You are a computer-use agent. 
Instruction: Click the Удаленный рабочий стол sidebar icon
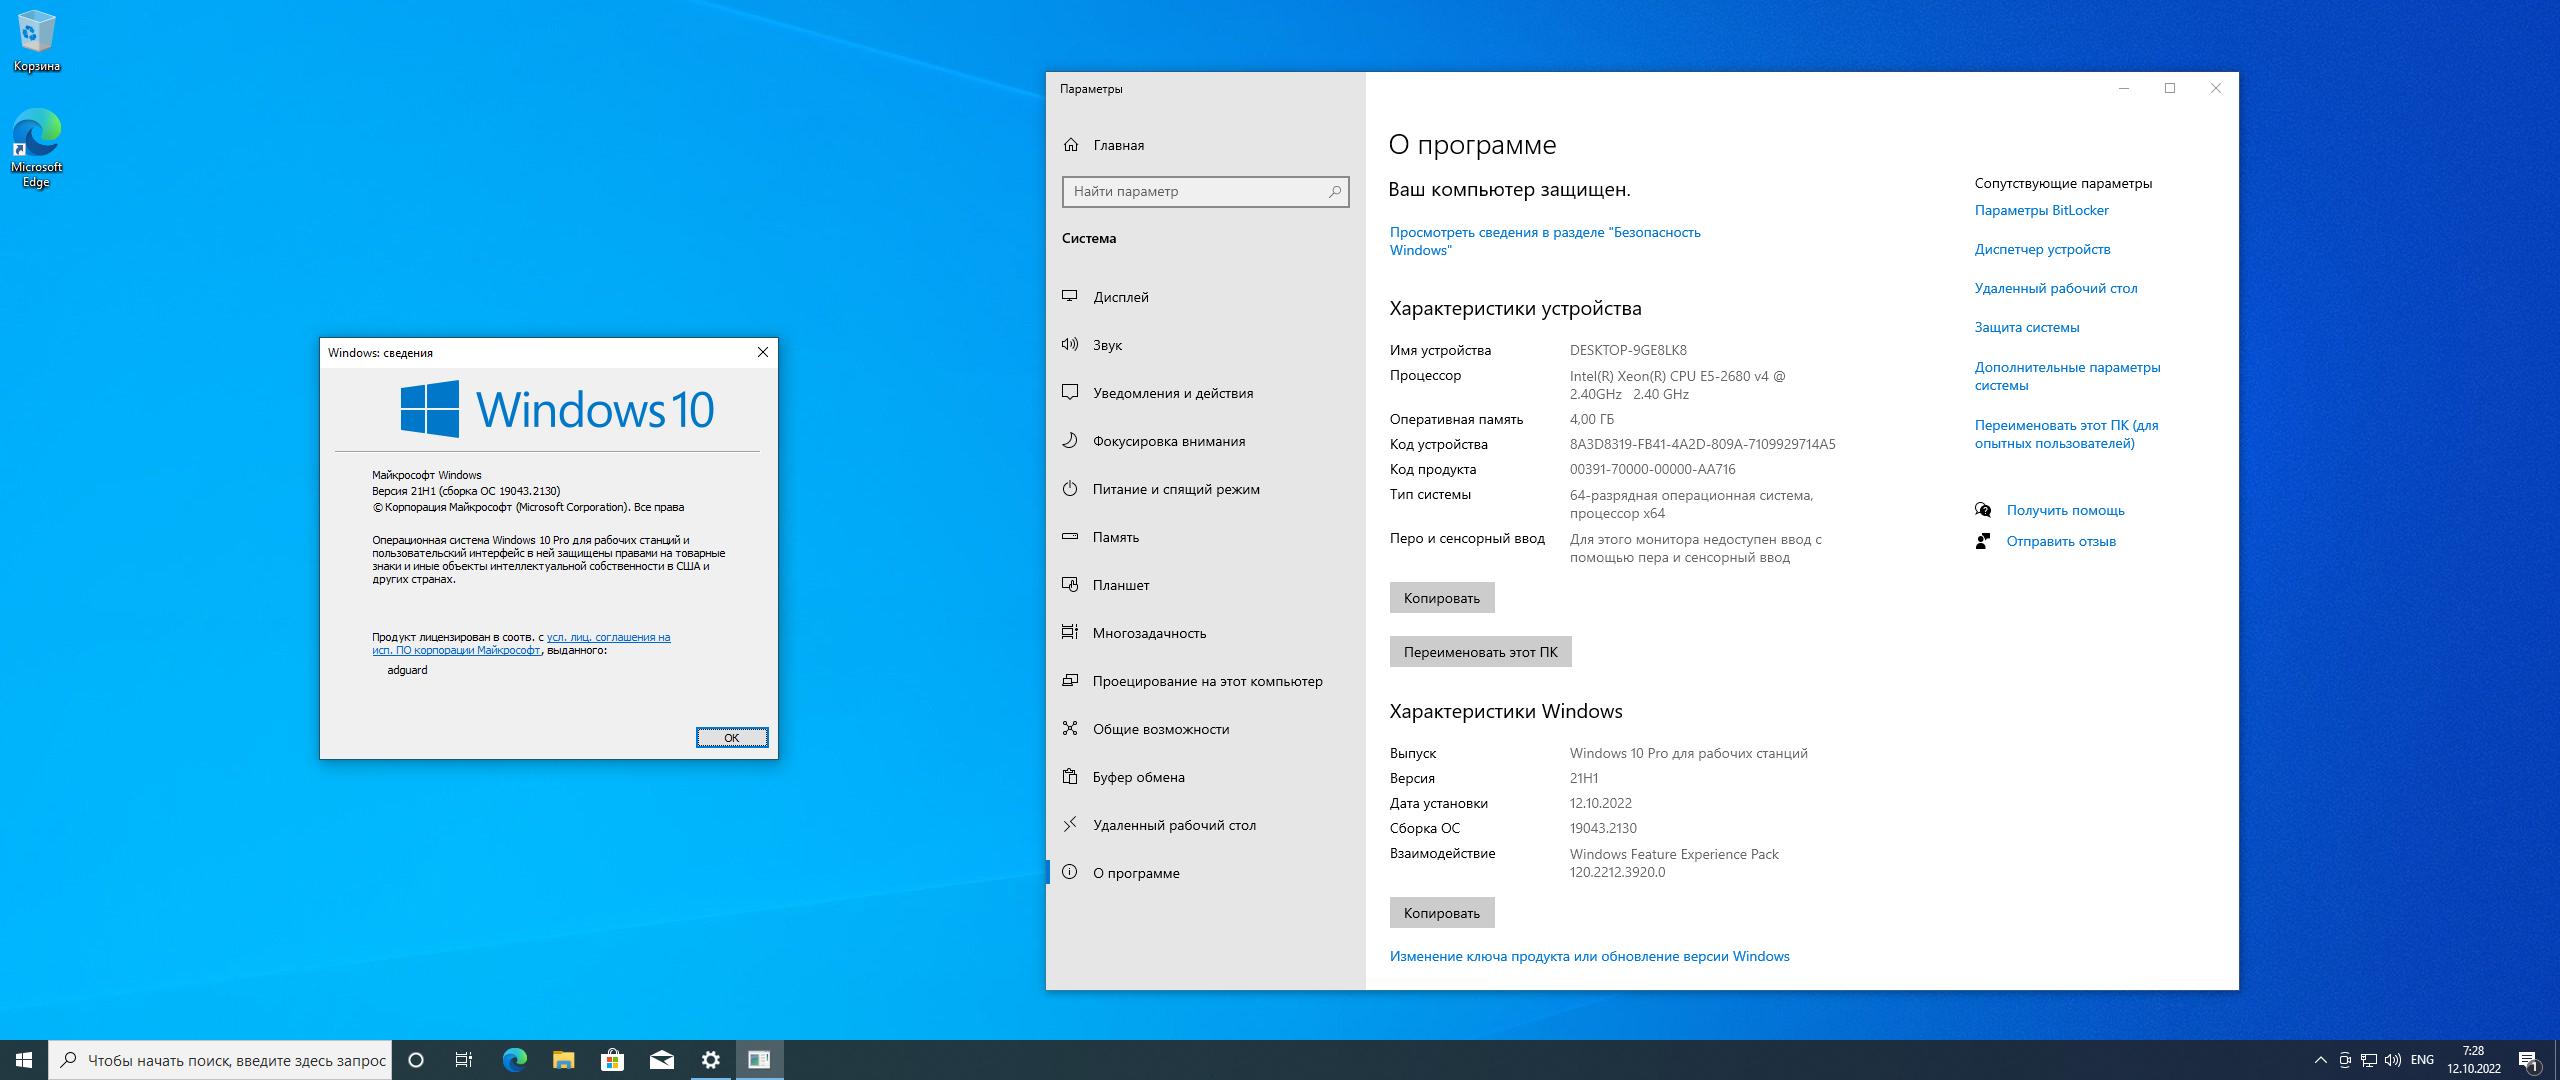(x=1070, y=825)
